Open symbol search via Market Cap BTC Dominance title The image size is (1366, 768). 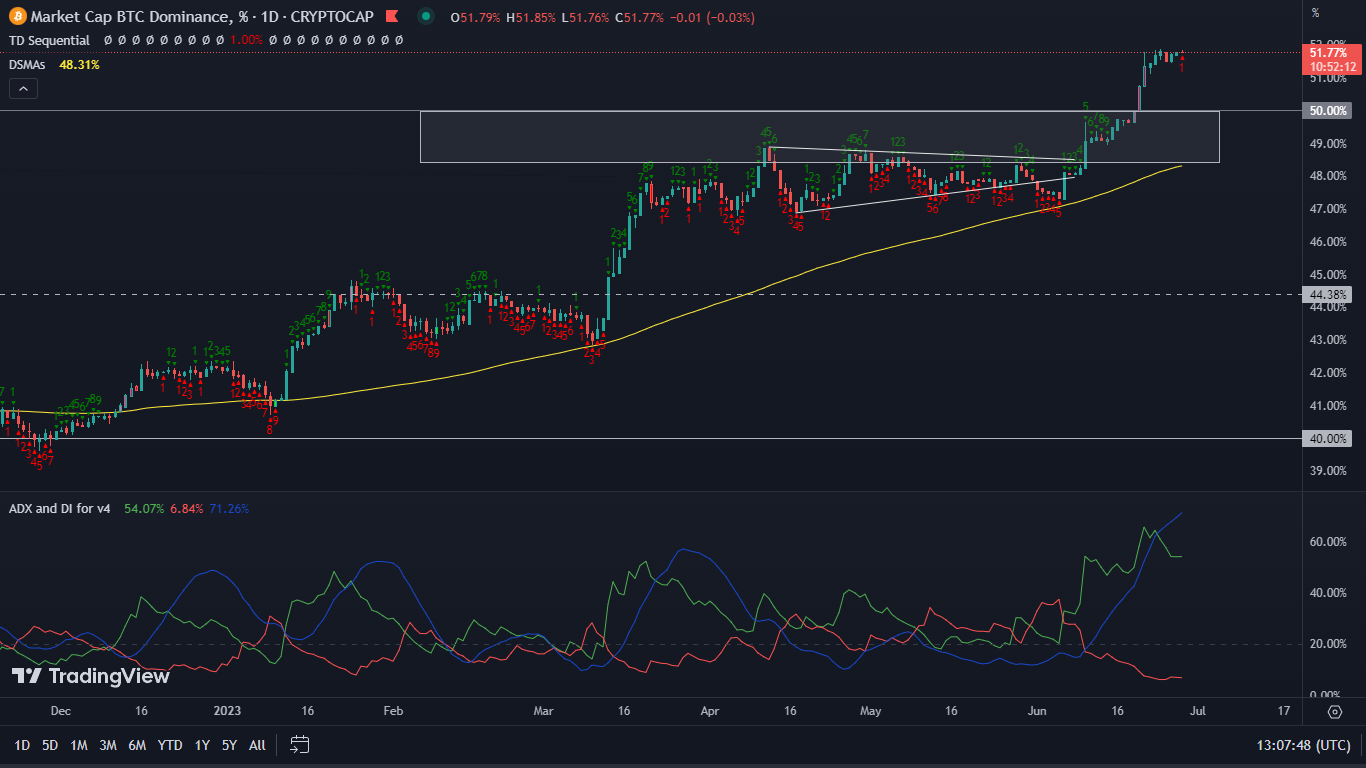[x=200, y=17]
